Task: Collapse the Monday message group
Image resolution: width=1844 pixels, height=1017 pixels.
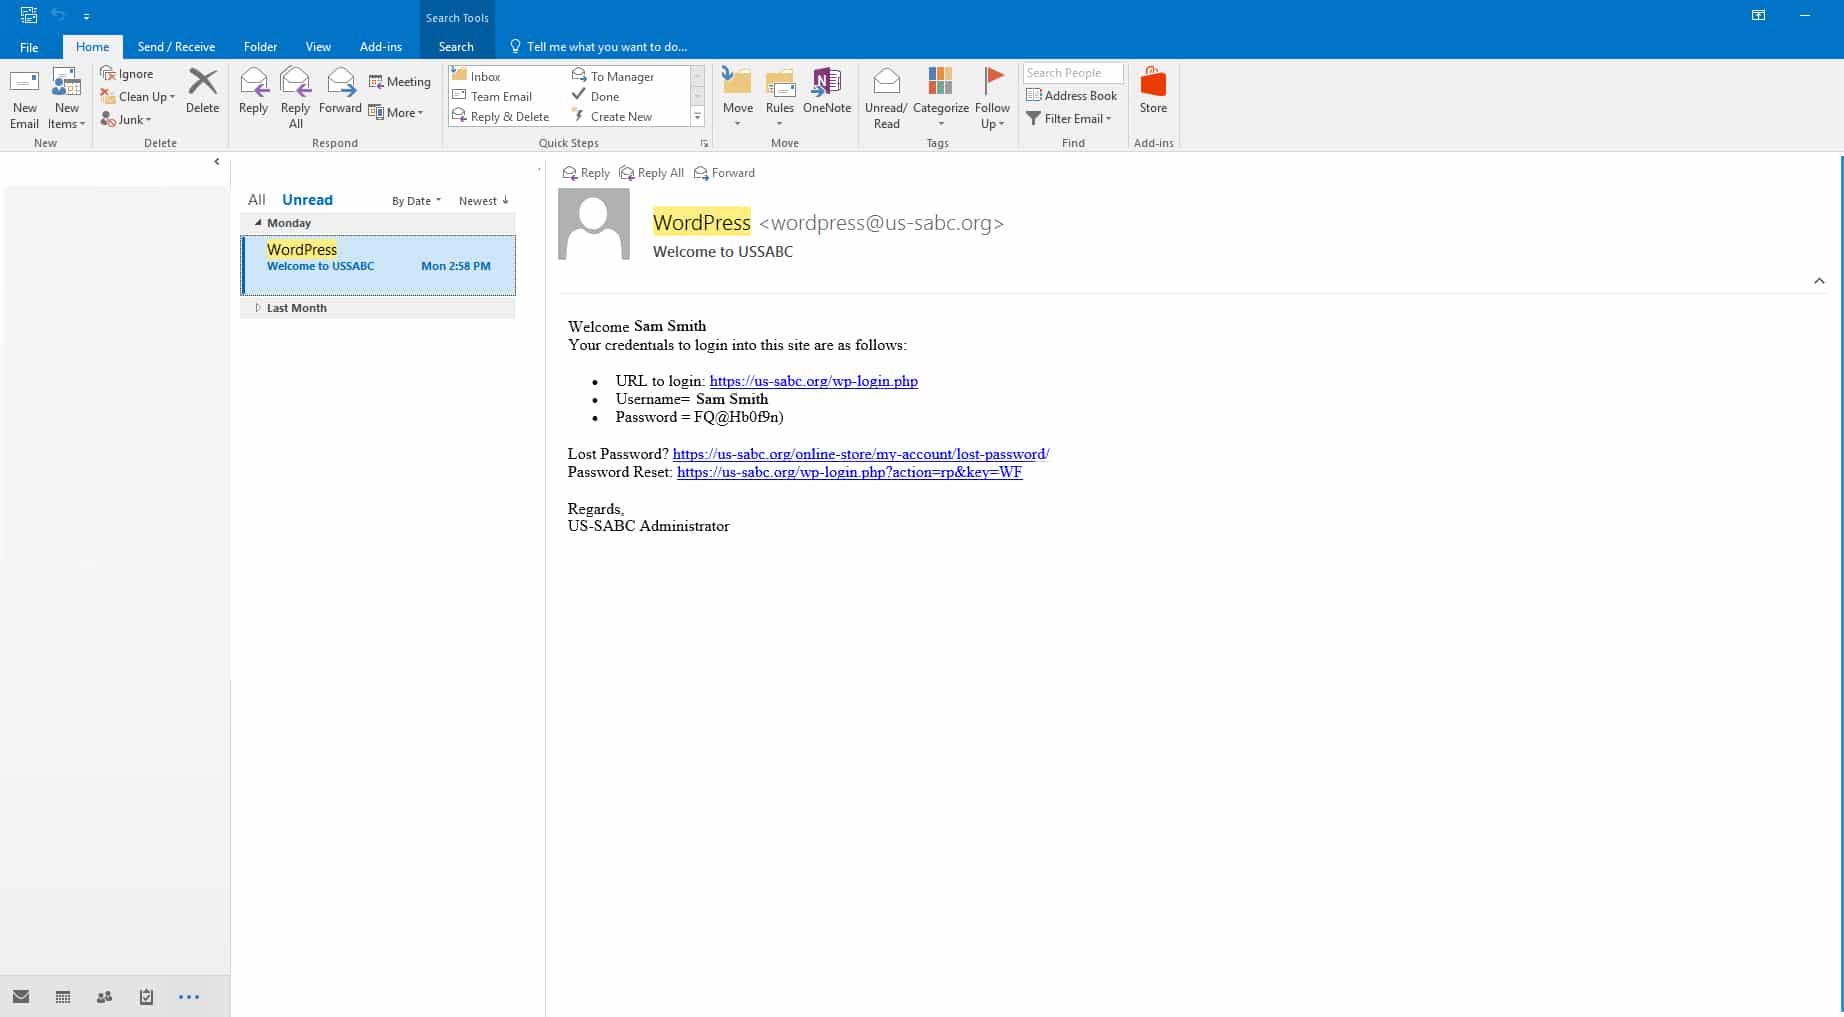Action: (x=258, y=223)
